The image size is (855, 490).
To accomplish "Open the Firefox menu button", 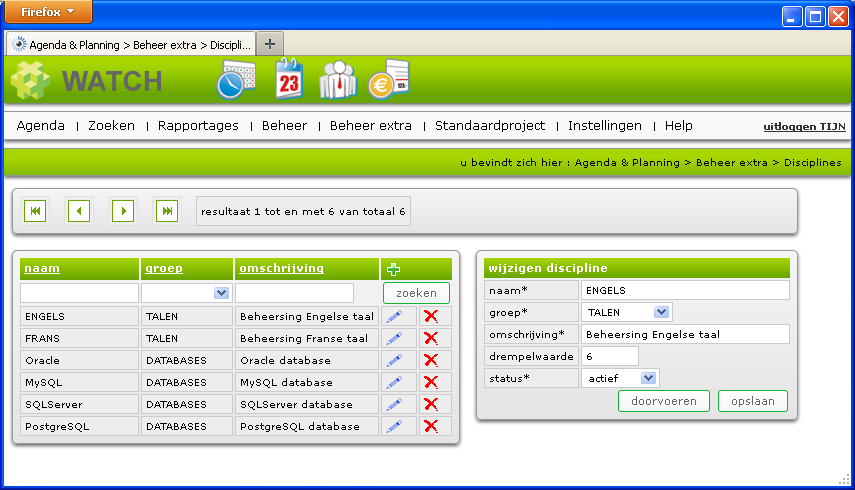I will [x=48, y=11].
